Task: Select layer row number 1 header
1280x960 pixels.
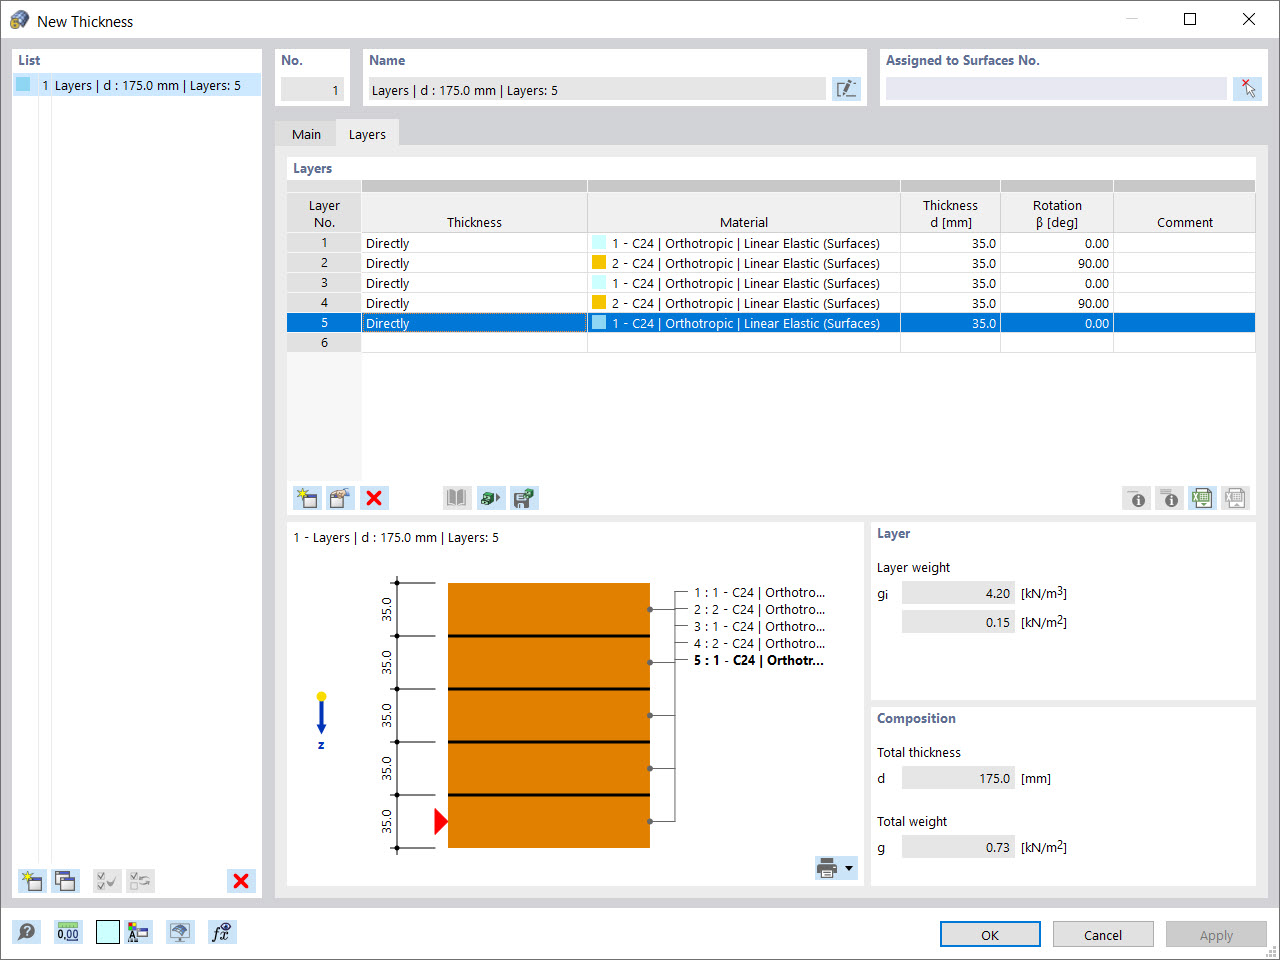Action: coord(324,243)
